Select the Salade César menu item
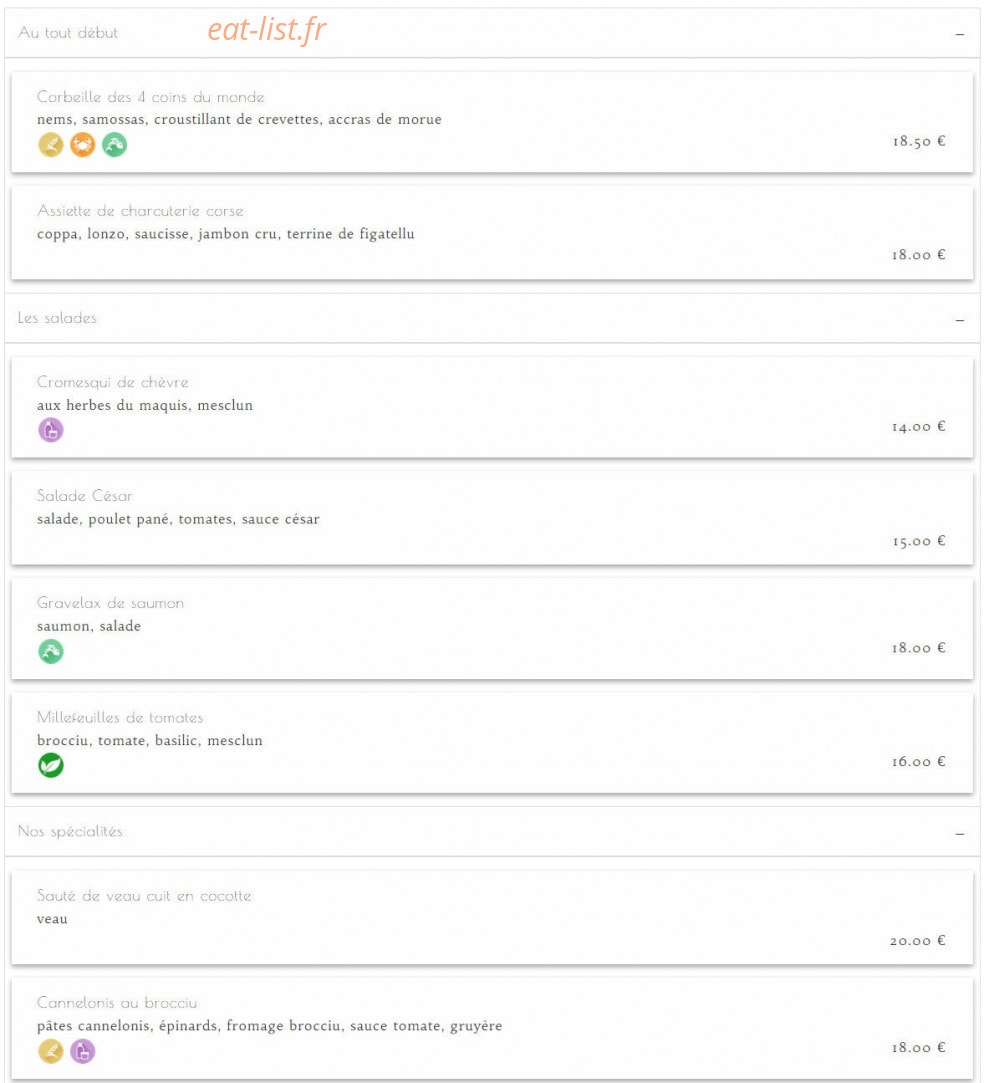The width and height of the screenshot is (989, 1083). (492, 518)
